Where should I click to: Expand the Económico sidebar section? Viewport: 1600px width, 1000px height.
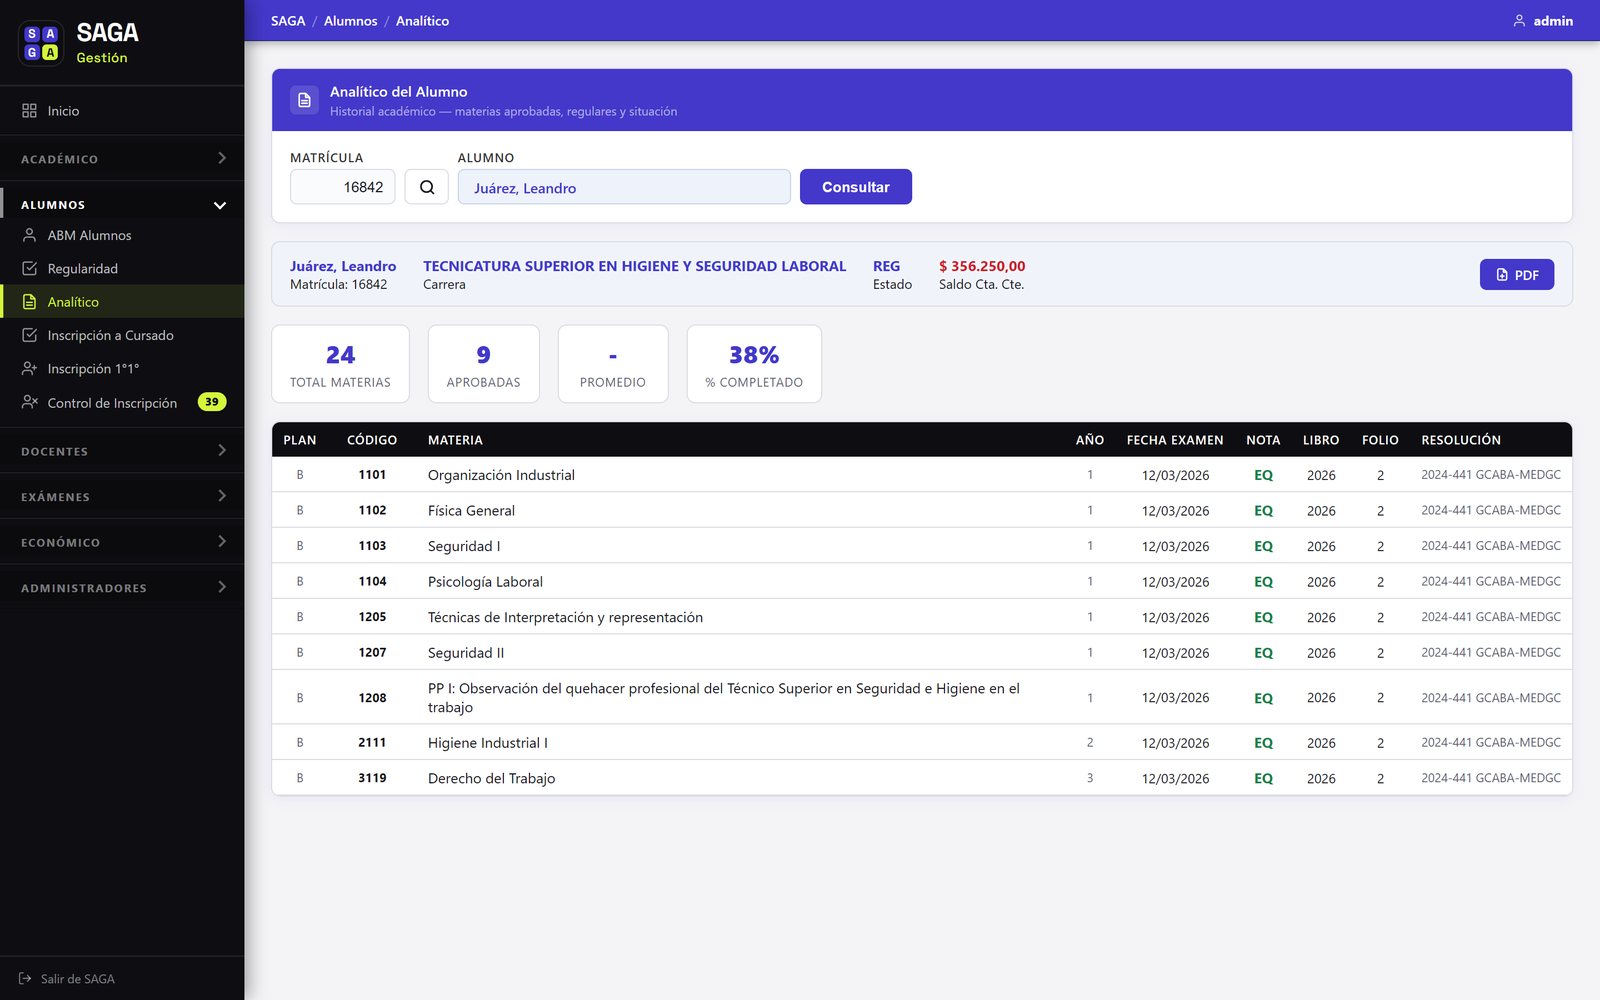pos(122,542)
